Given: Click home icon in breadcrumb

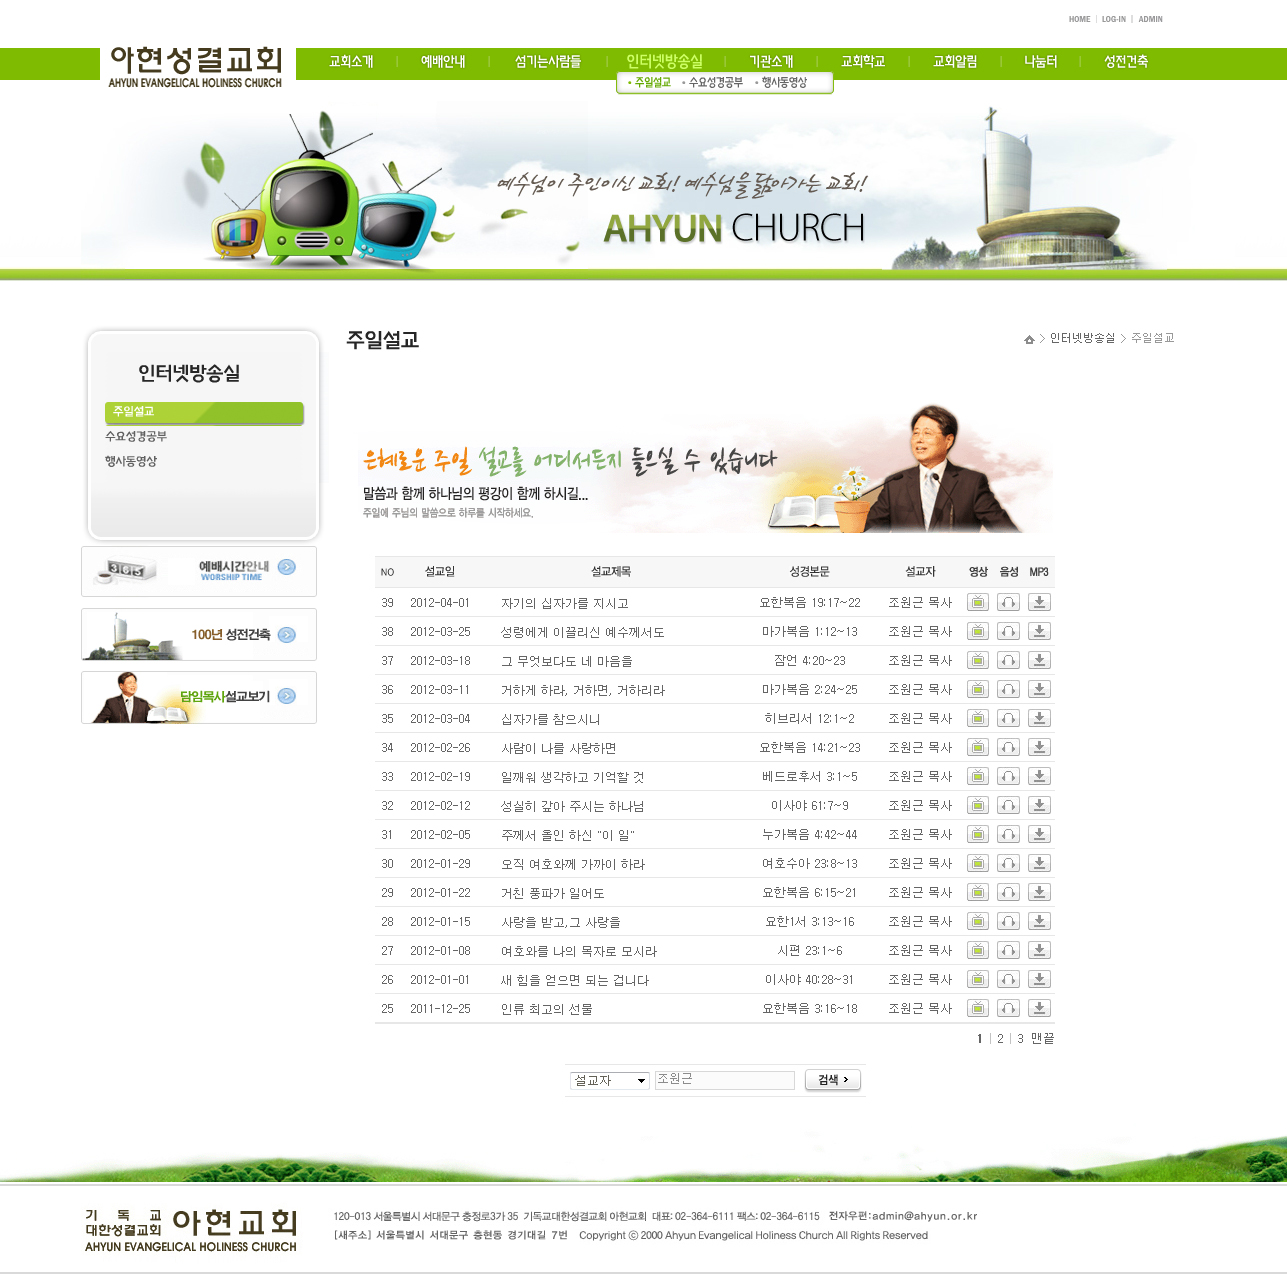Looking at the screenshot, I should point(1029,339).
